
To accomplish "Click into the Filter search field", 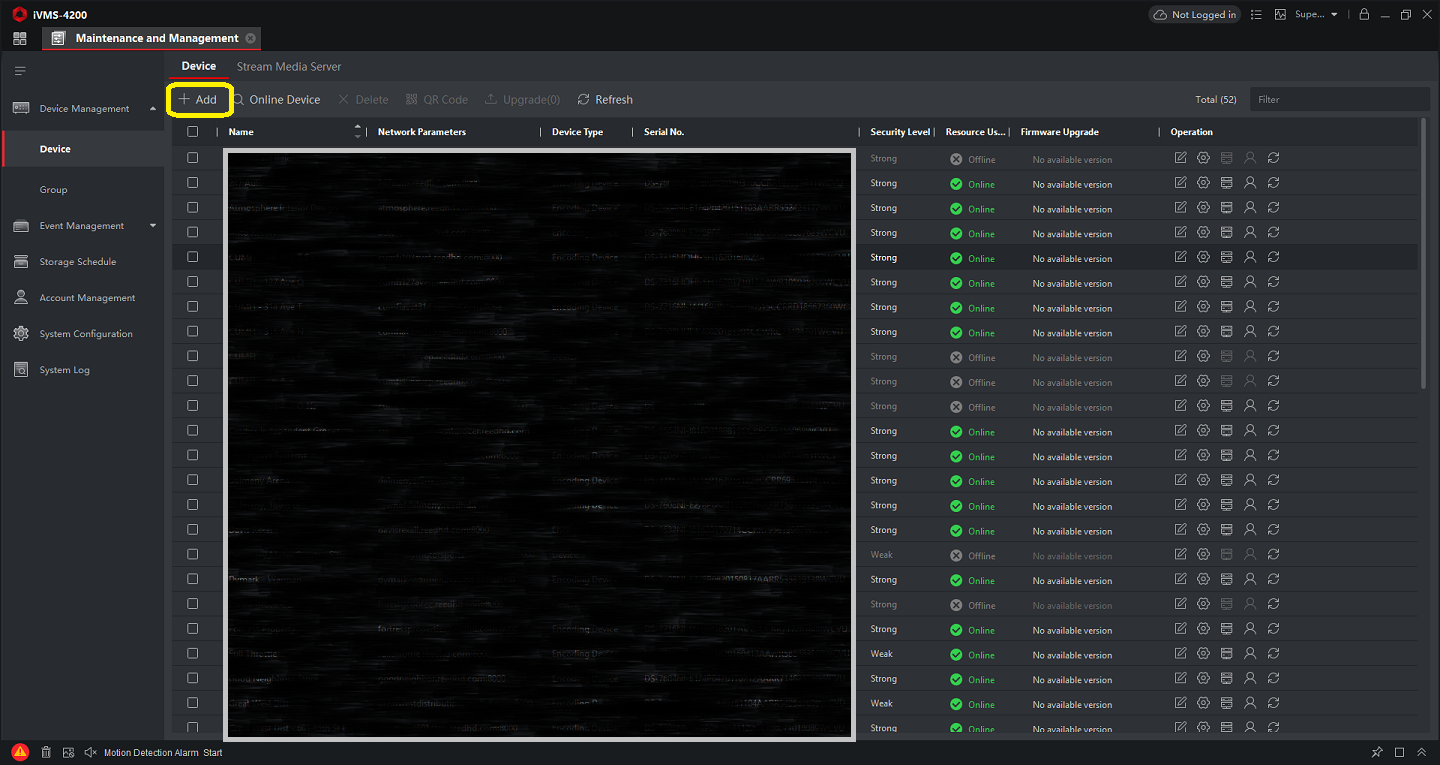I will pos(1338,100).
